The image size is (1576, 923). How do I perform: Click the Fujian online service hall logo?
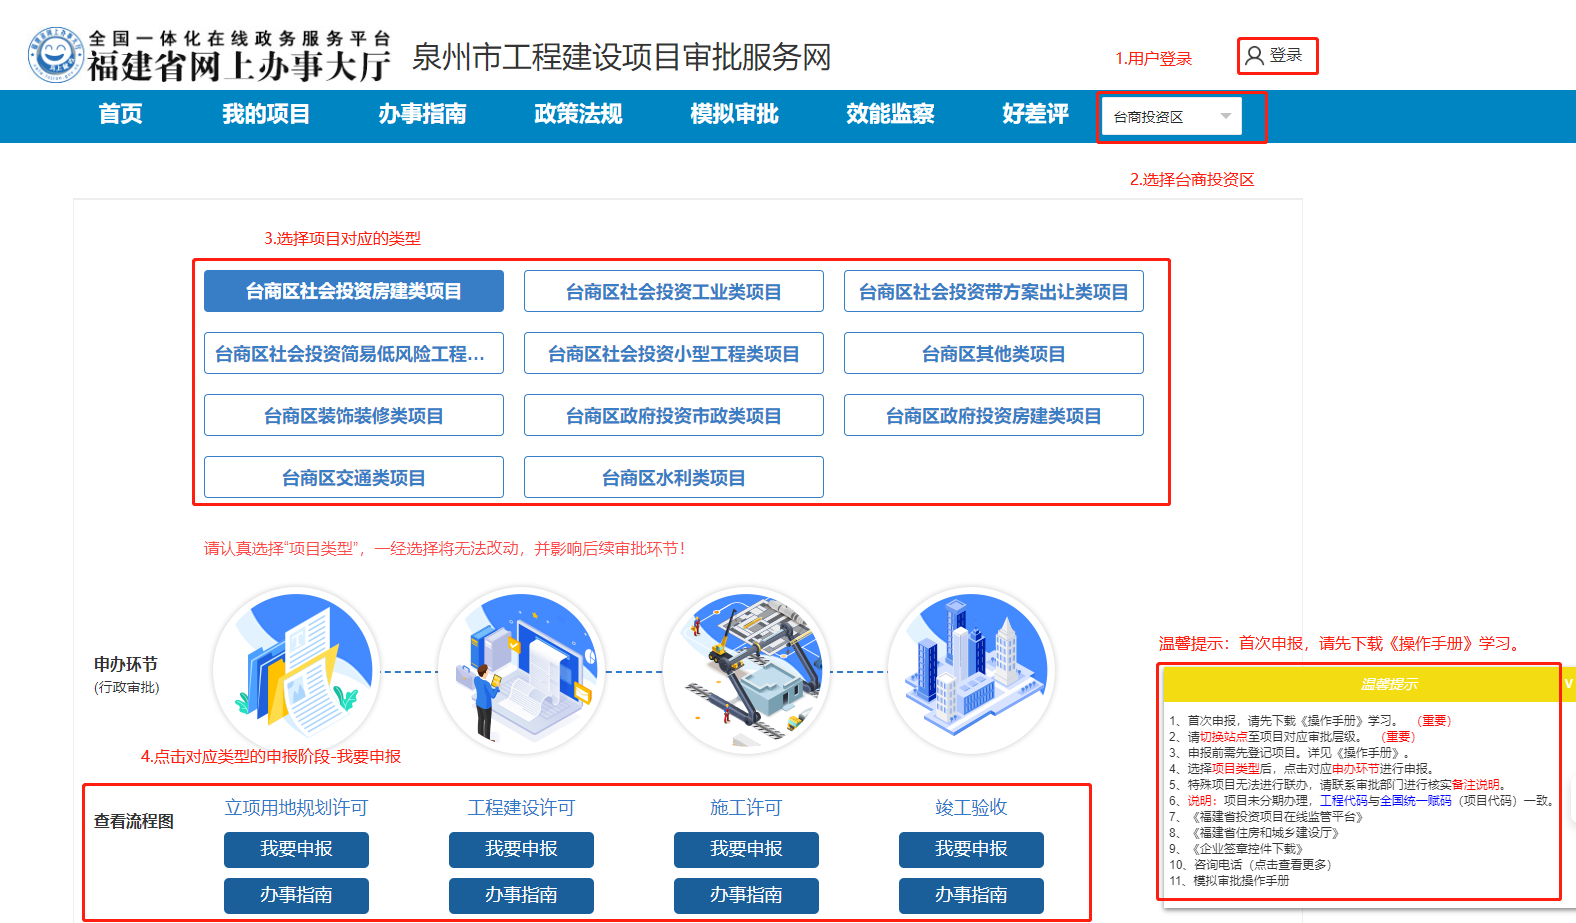[x=56, y=55]
